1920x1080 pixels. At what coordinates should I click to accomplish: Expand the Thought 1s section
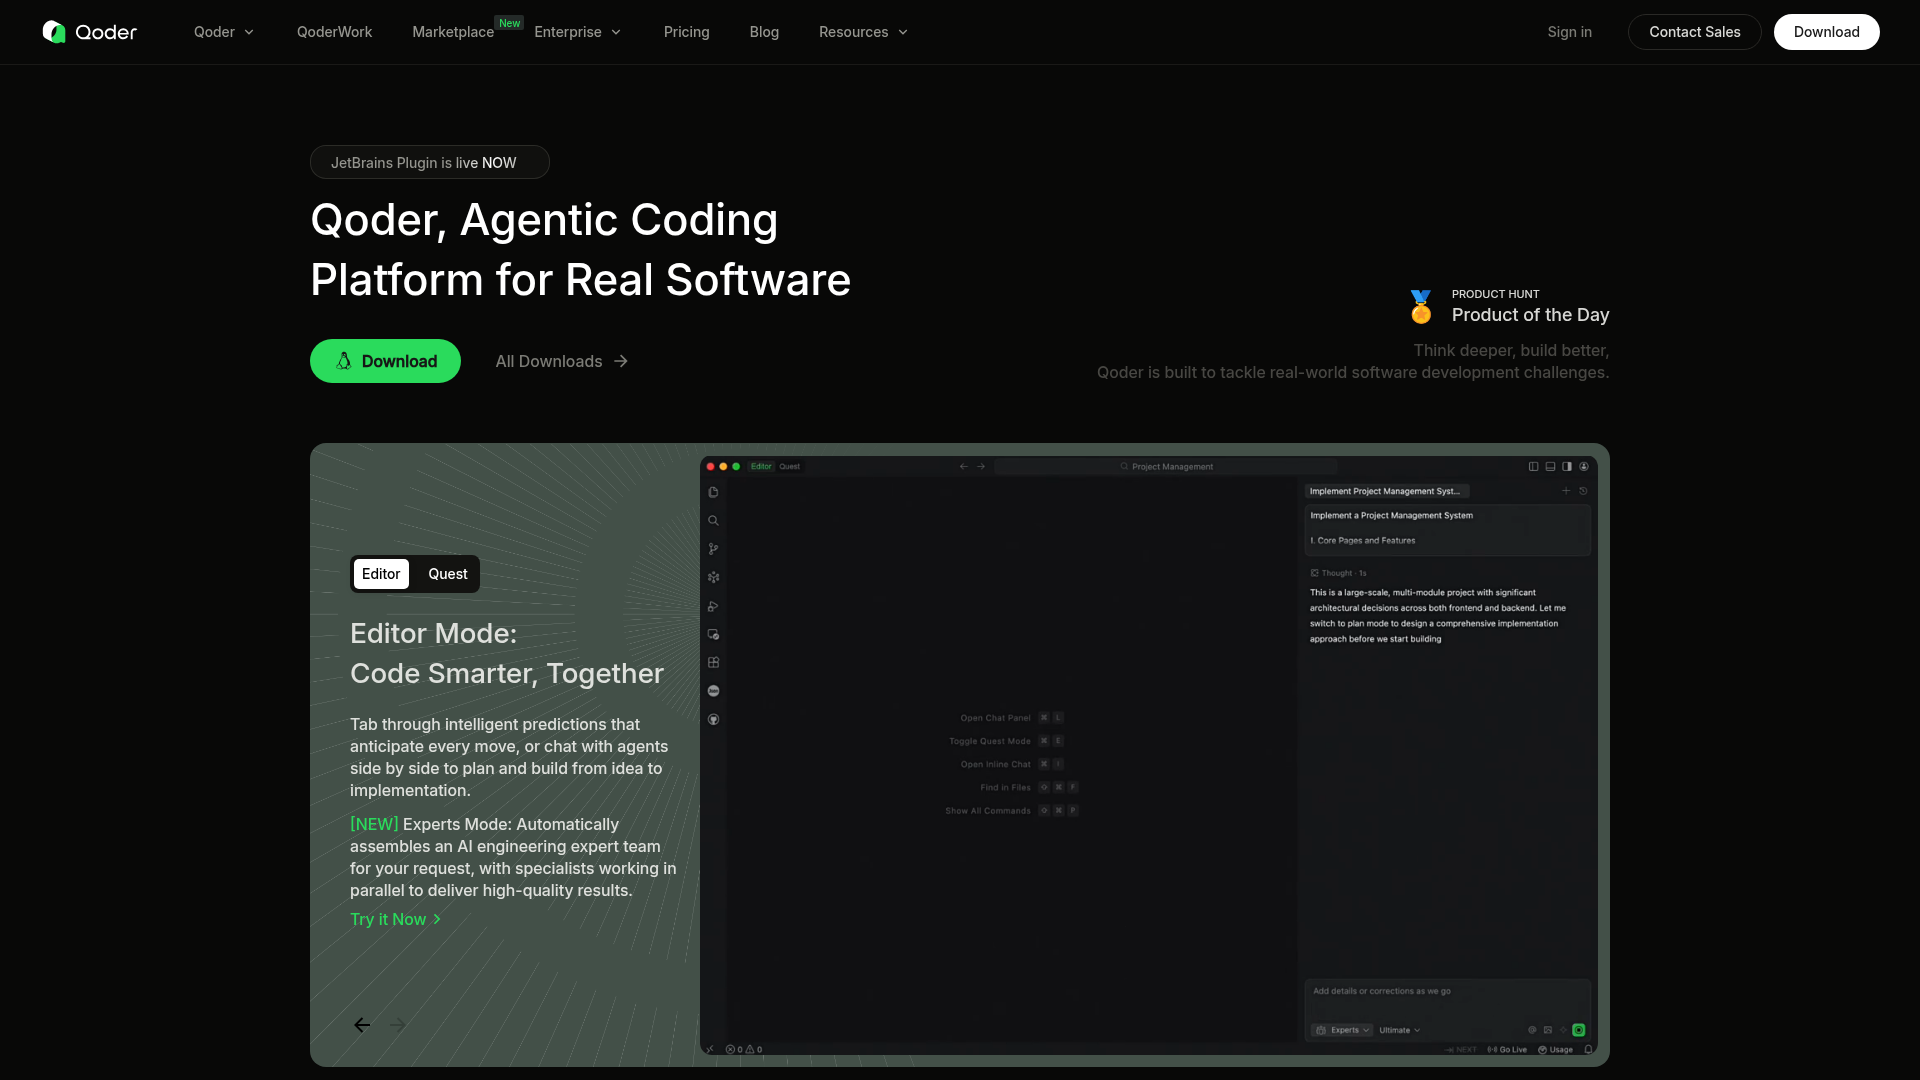1339,573
